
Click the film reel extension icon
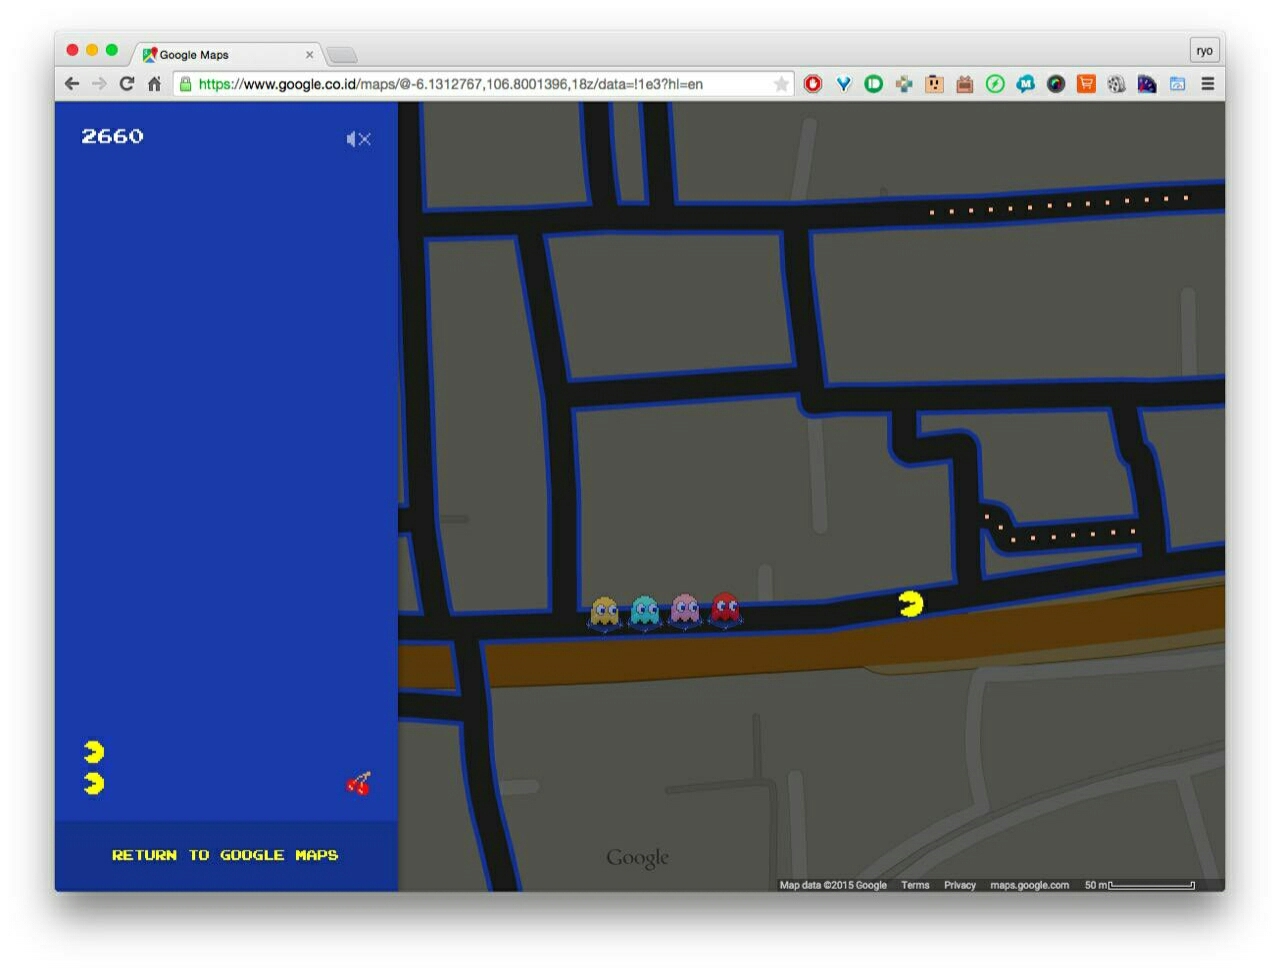tap(1116, 84)
